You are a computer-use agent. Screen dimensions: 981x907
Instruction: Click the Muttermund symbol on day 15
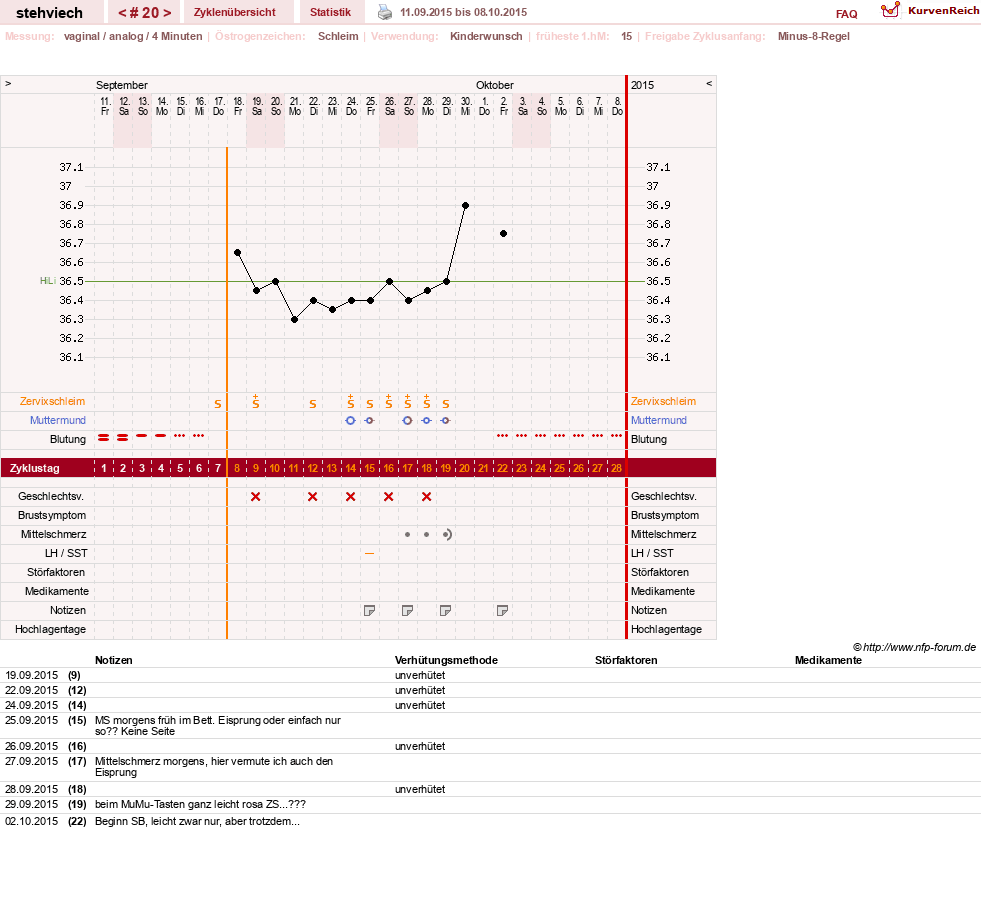369,420
